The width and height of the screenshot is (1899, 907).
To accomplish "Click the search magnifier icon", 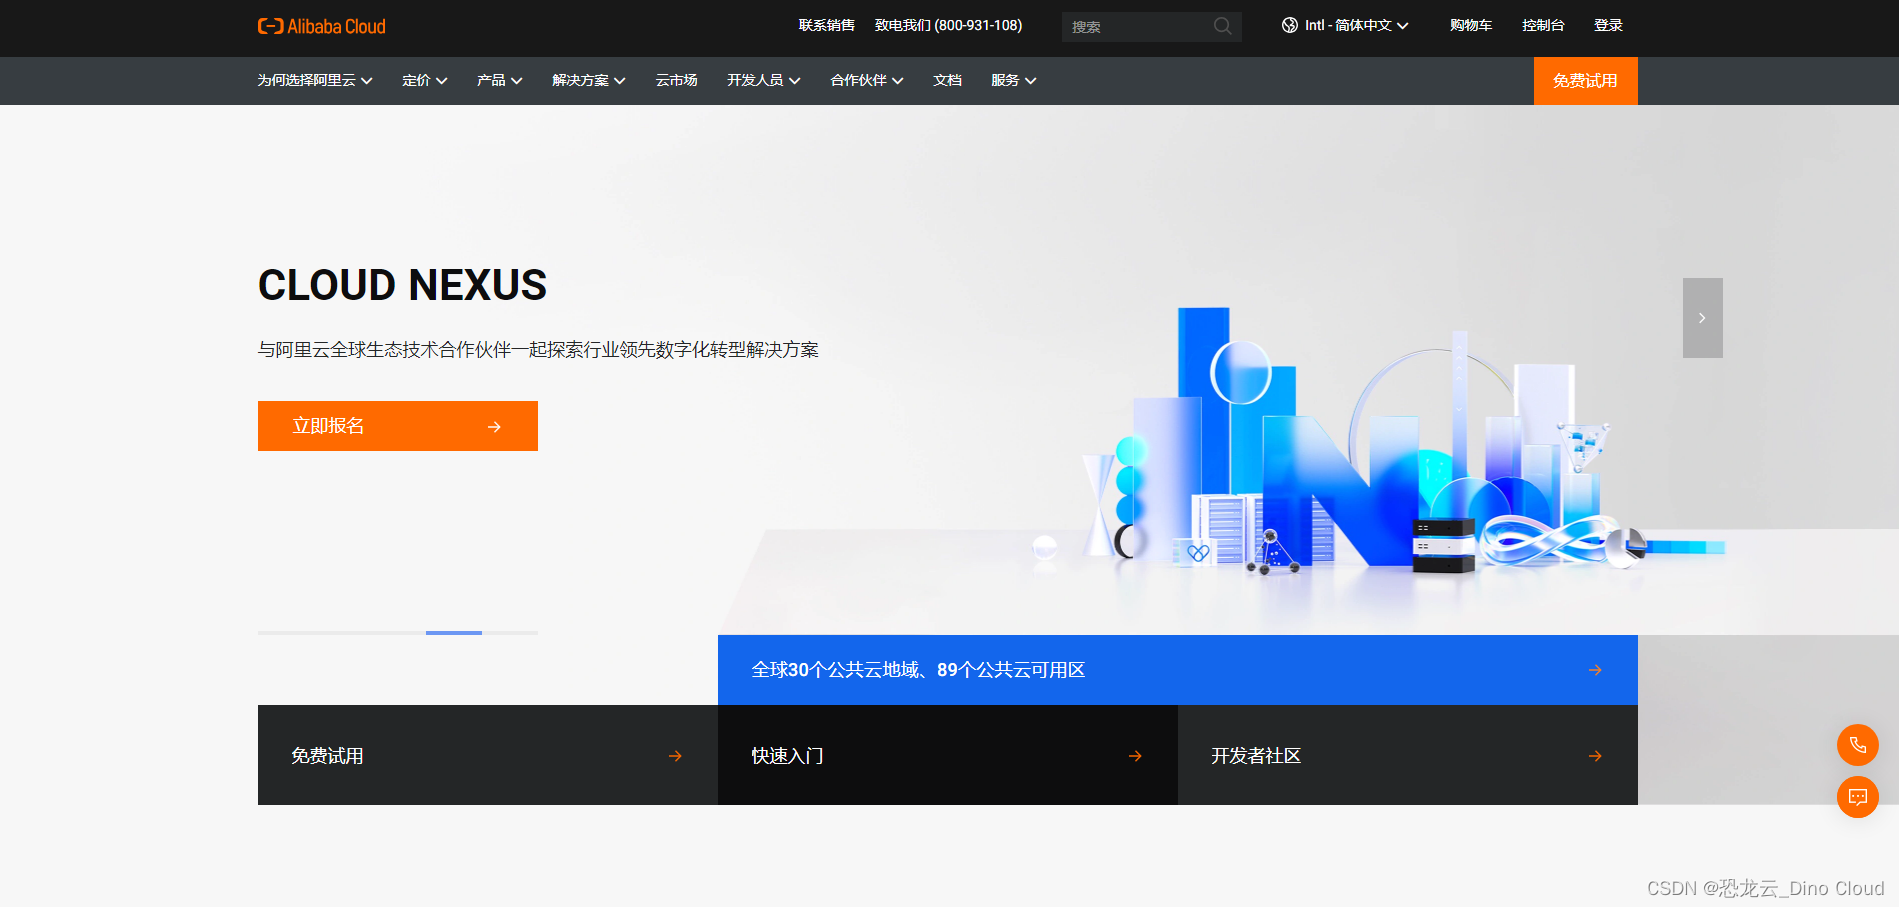I will tap(1222, 26).
